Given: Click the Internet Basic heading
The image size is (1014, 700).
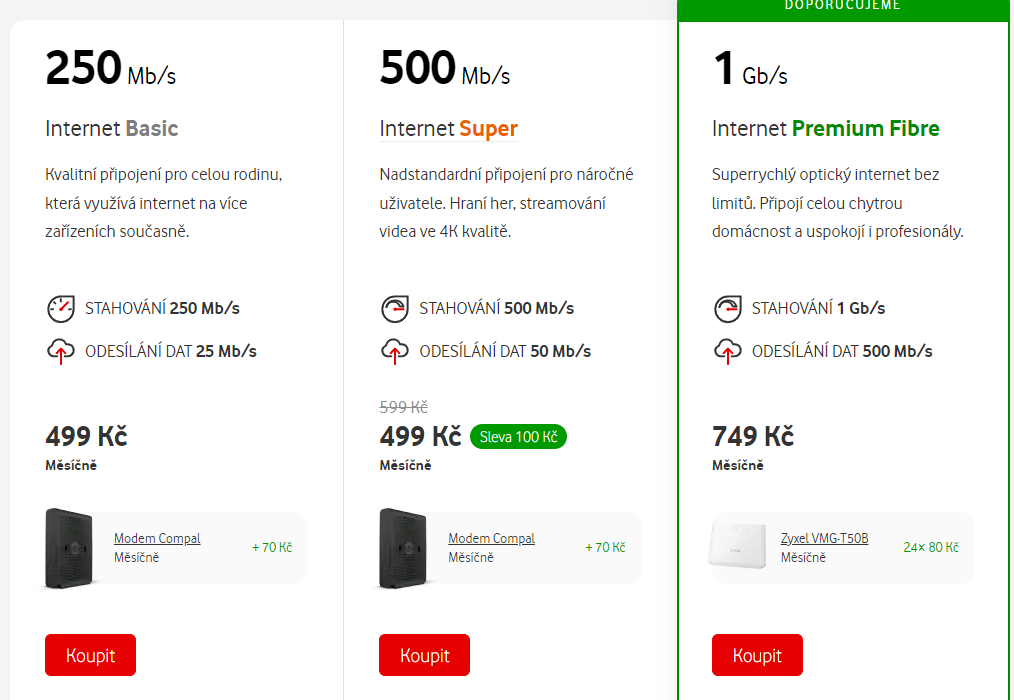Looking at the screenshot, I should pos(112,129).
